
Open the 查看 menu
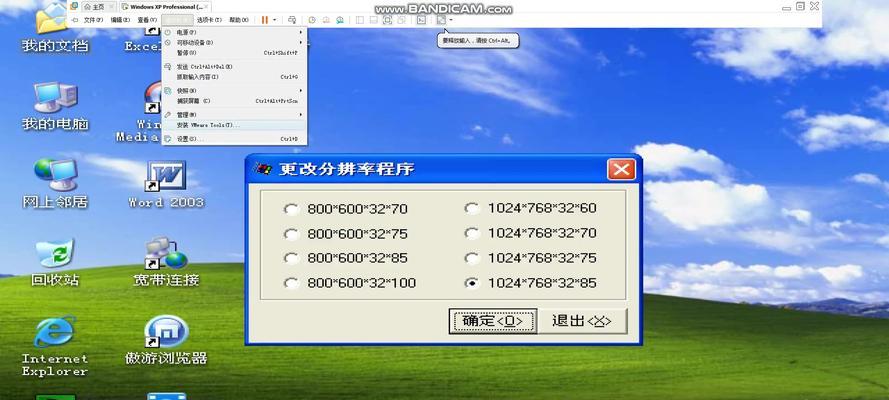tap(147, 20)
